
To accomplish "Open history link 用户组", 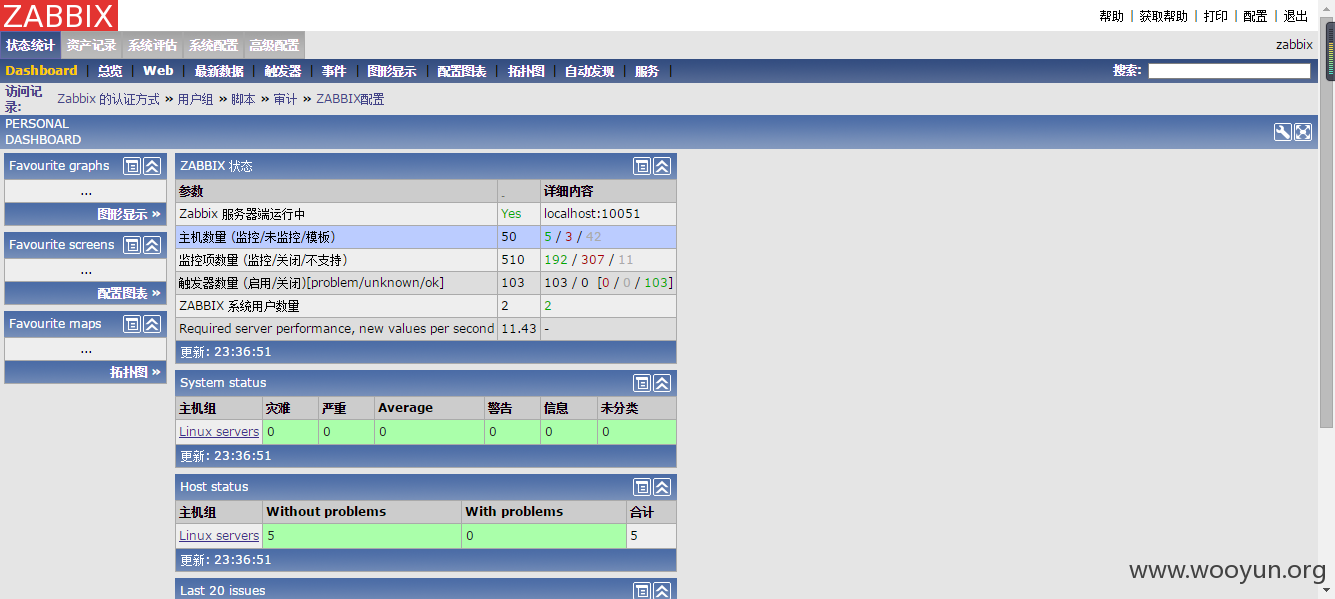I will pyautogui.click(x=195, y=99).
